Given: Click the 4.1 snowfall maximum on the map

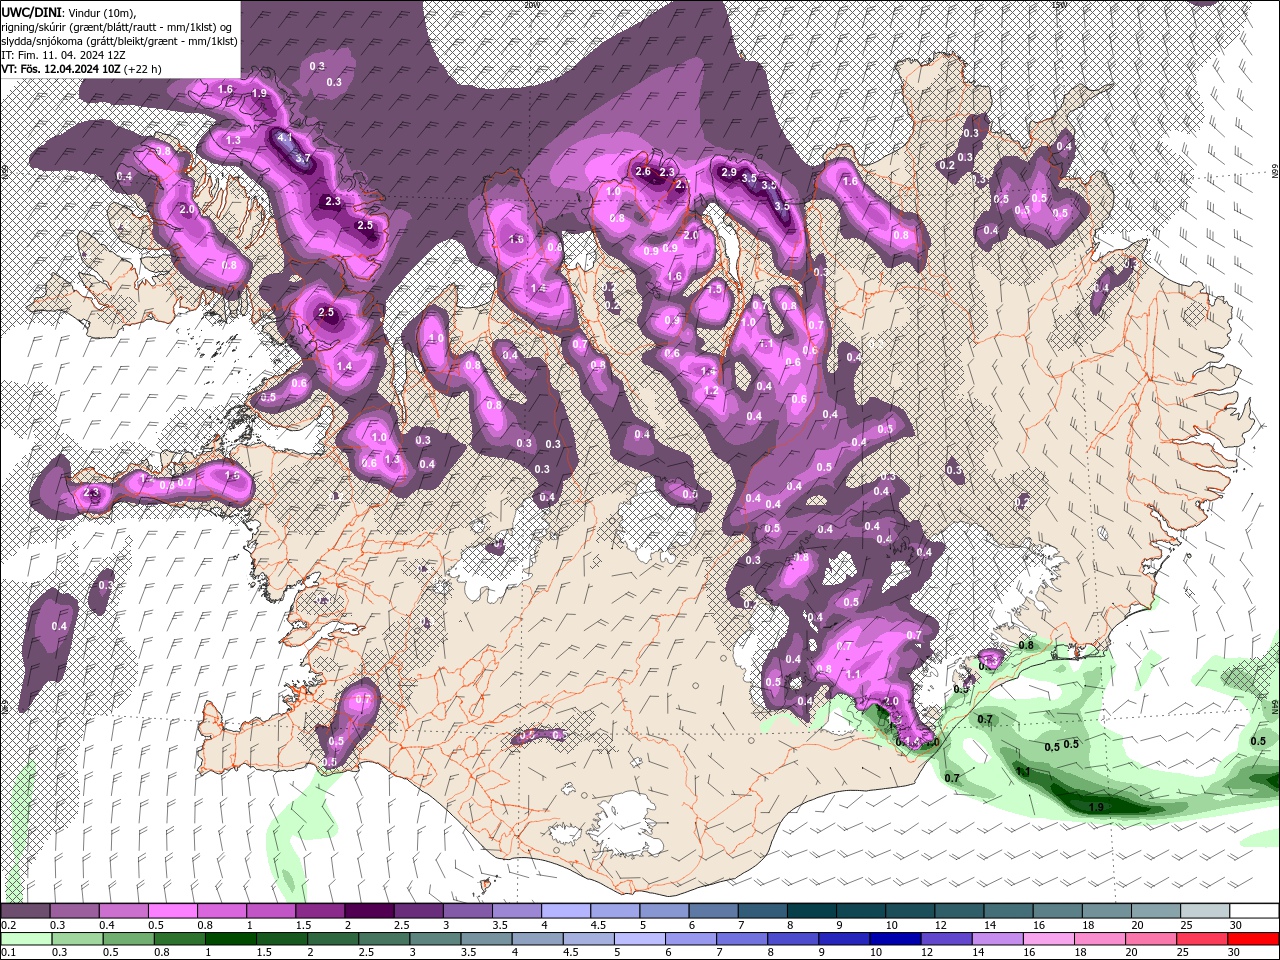Looking at the screenshot, I should click(284, 138).
